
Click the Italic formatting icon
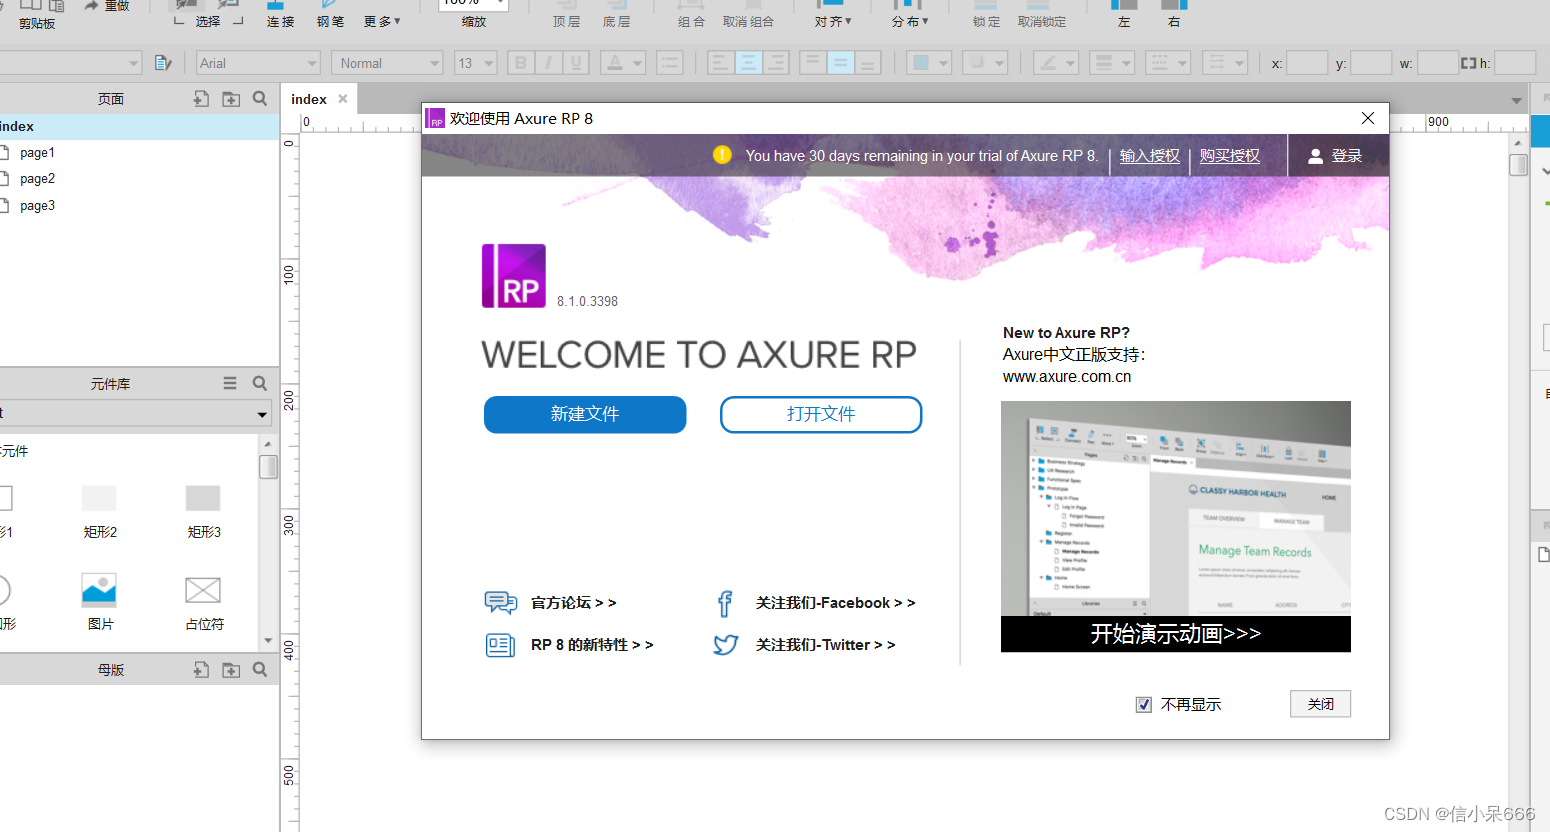click(548, 63)
